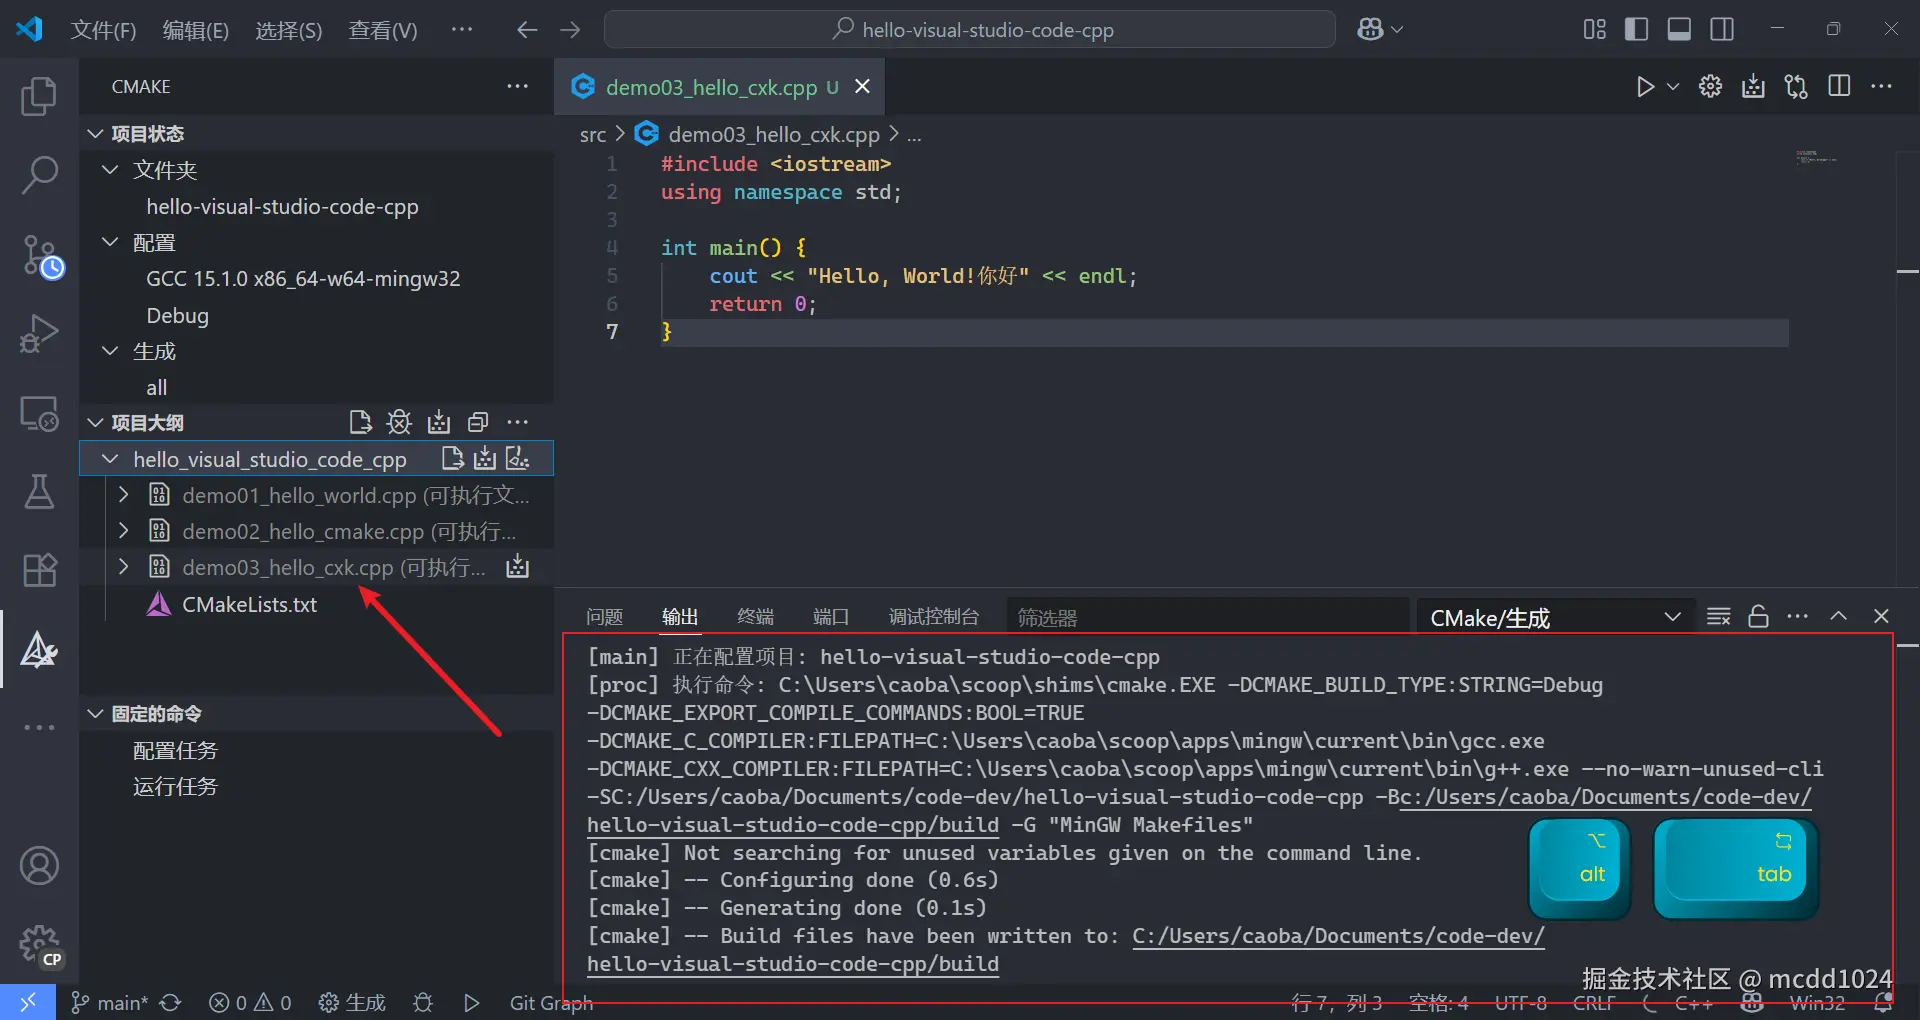Screen dimensions: 1920x1020
Task: Collapse the 配置 tree node
Action: pyautogui.click(x=111, y=242)
